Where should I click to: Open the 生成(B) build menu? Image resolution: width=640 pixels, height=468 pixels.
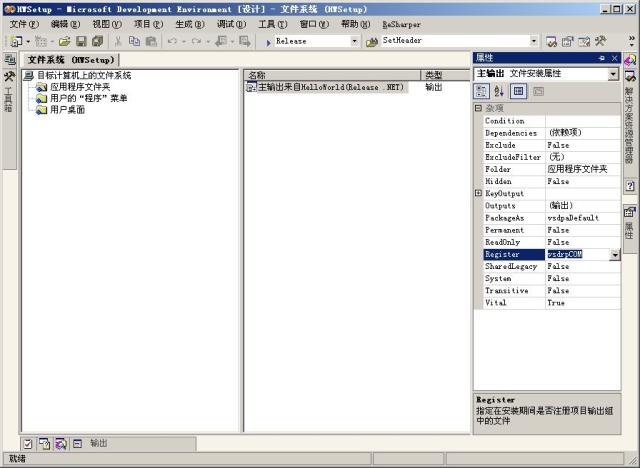[x=189, y=23]
